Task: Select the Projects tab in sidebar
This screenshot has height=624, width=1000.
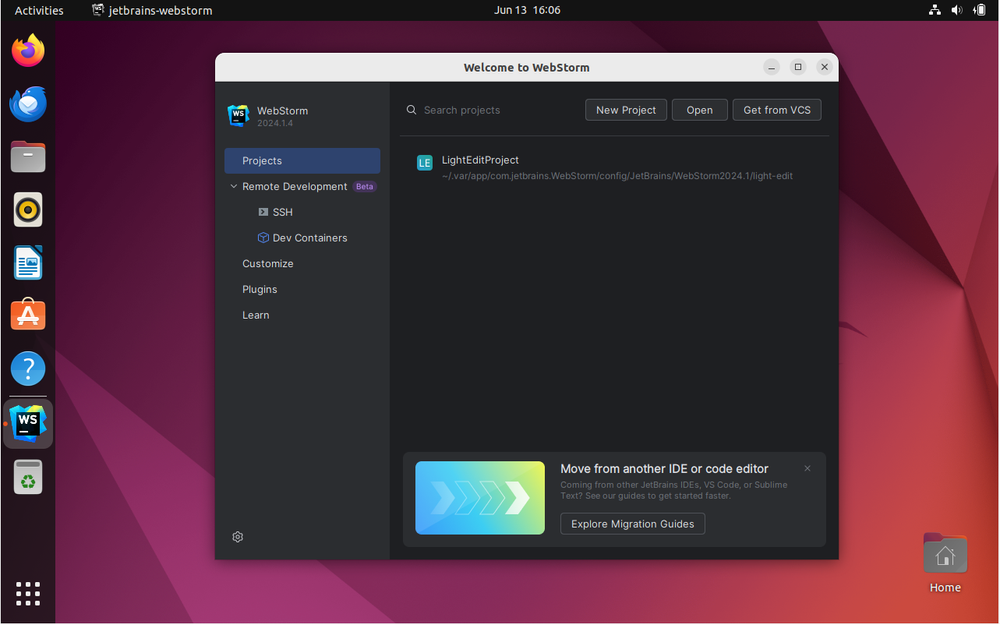Action: click(301, 161)
